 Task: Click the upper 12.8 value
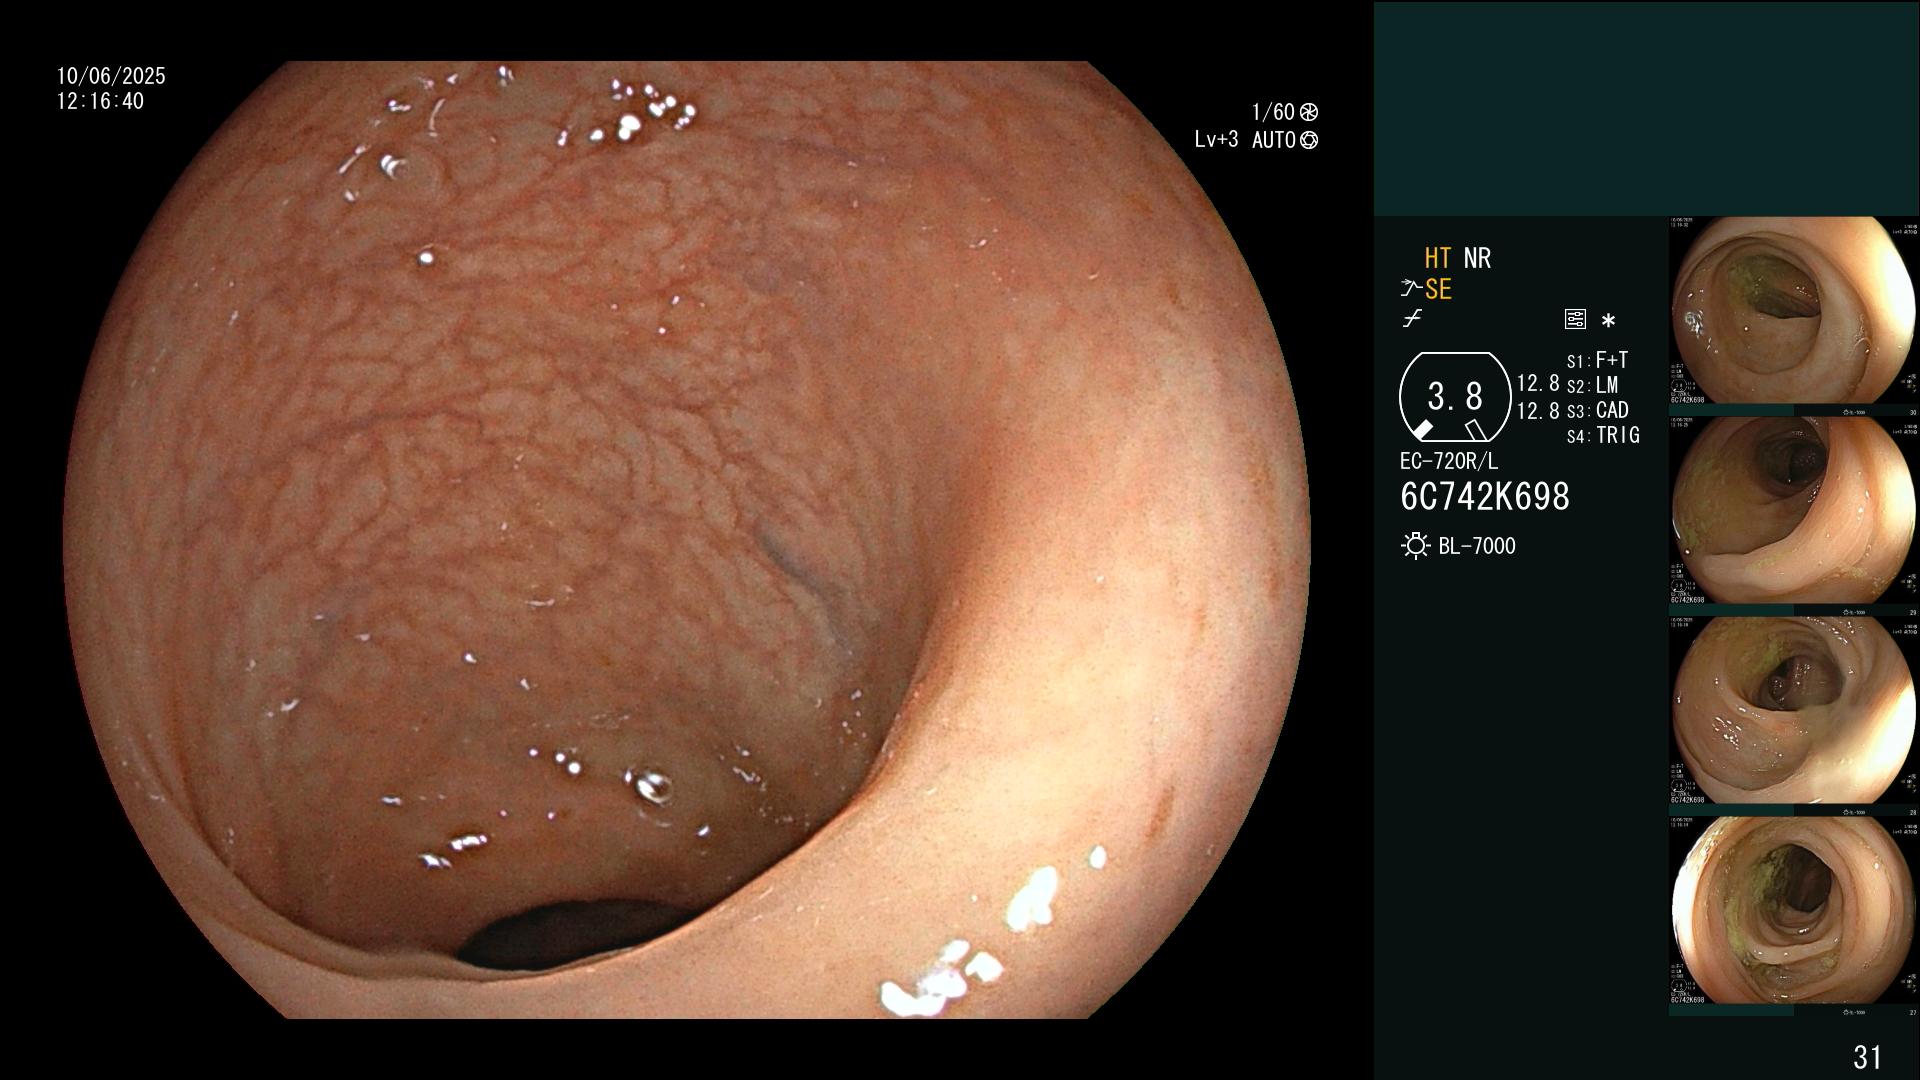tap(1538, 383)
